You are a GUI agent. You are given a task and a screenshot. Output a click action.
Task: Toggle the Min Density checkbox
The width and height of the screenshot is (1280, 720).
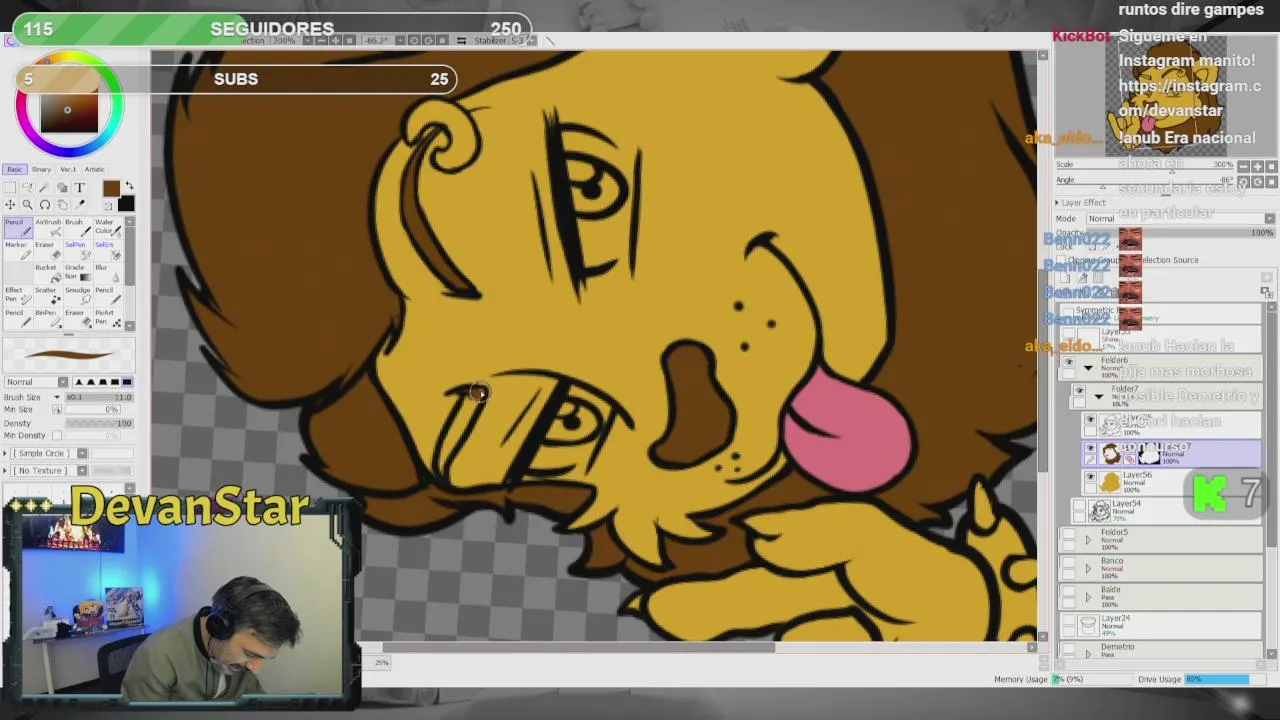57,435
